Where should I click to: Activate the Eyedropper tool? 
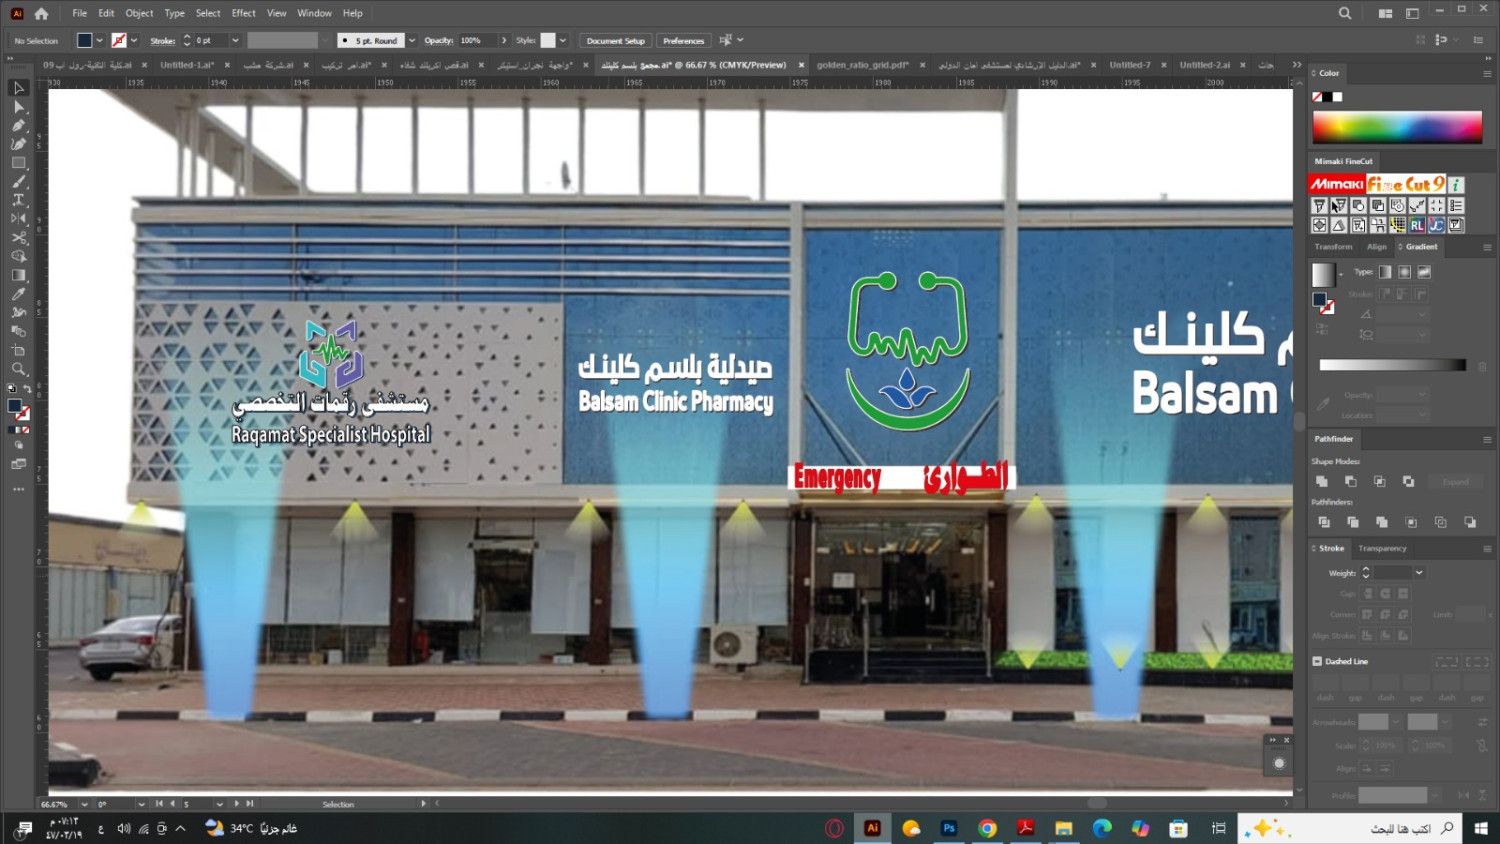click(18, 294)
